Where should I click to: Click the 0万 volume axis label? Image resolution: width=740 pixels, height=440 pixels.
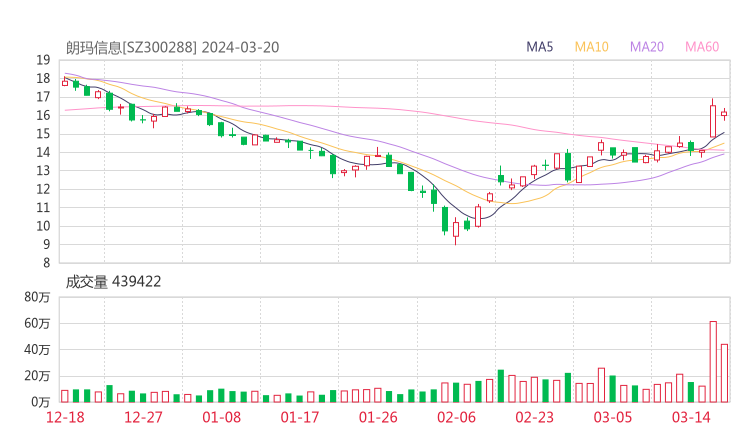[40, 402]
